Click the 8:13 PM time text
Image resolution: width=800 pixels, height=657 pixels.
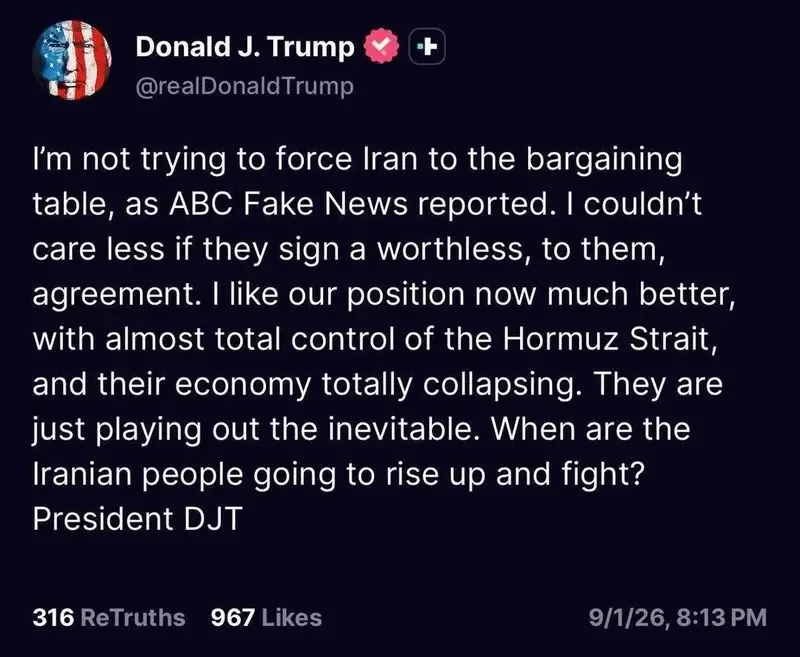point(721,617)
